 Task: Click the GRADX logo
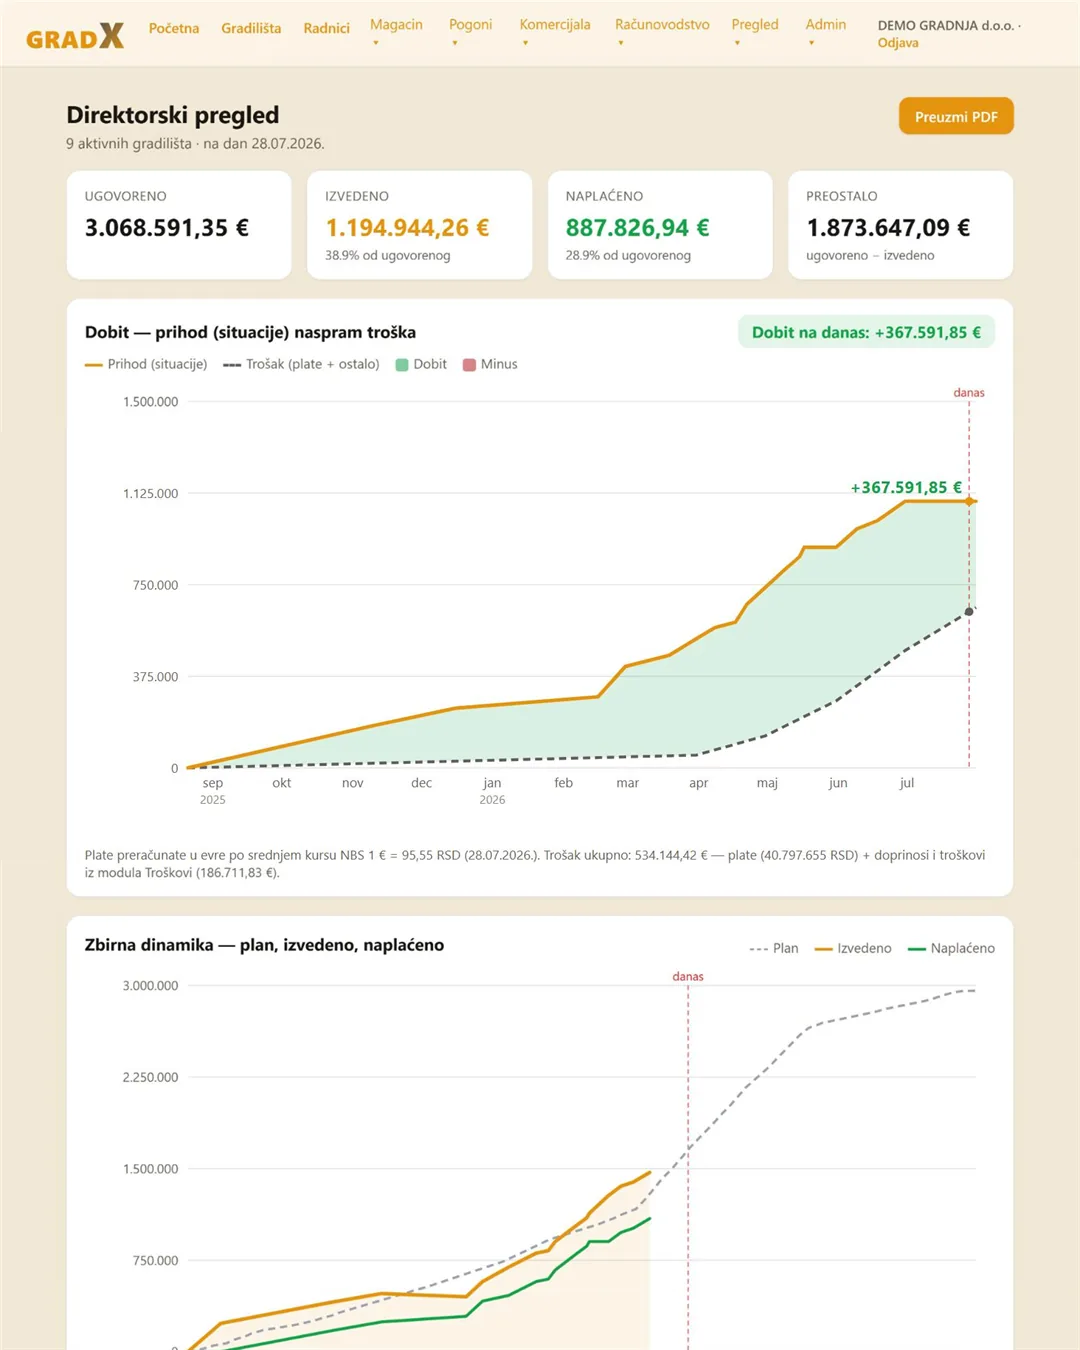[75, 37]
